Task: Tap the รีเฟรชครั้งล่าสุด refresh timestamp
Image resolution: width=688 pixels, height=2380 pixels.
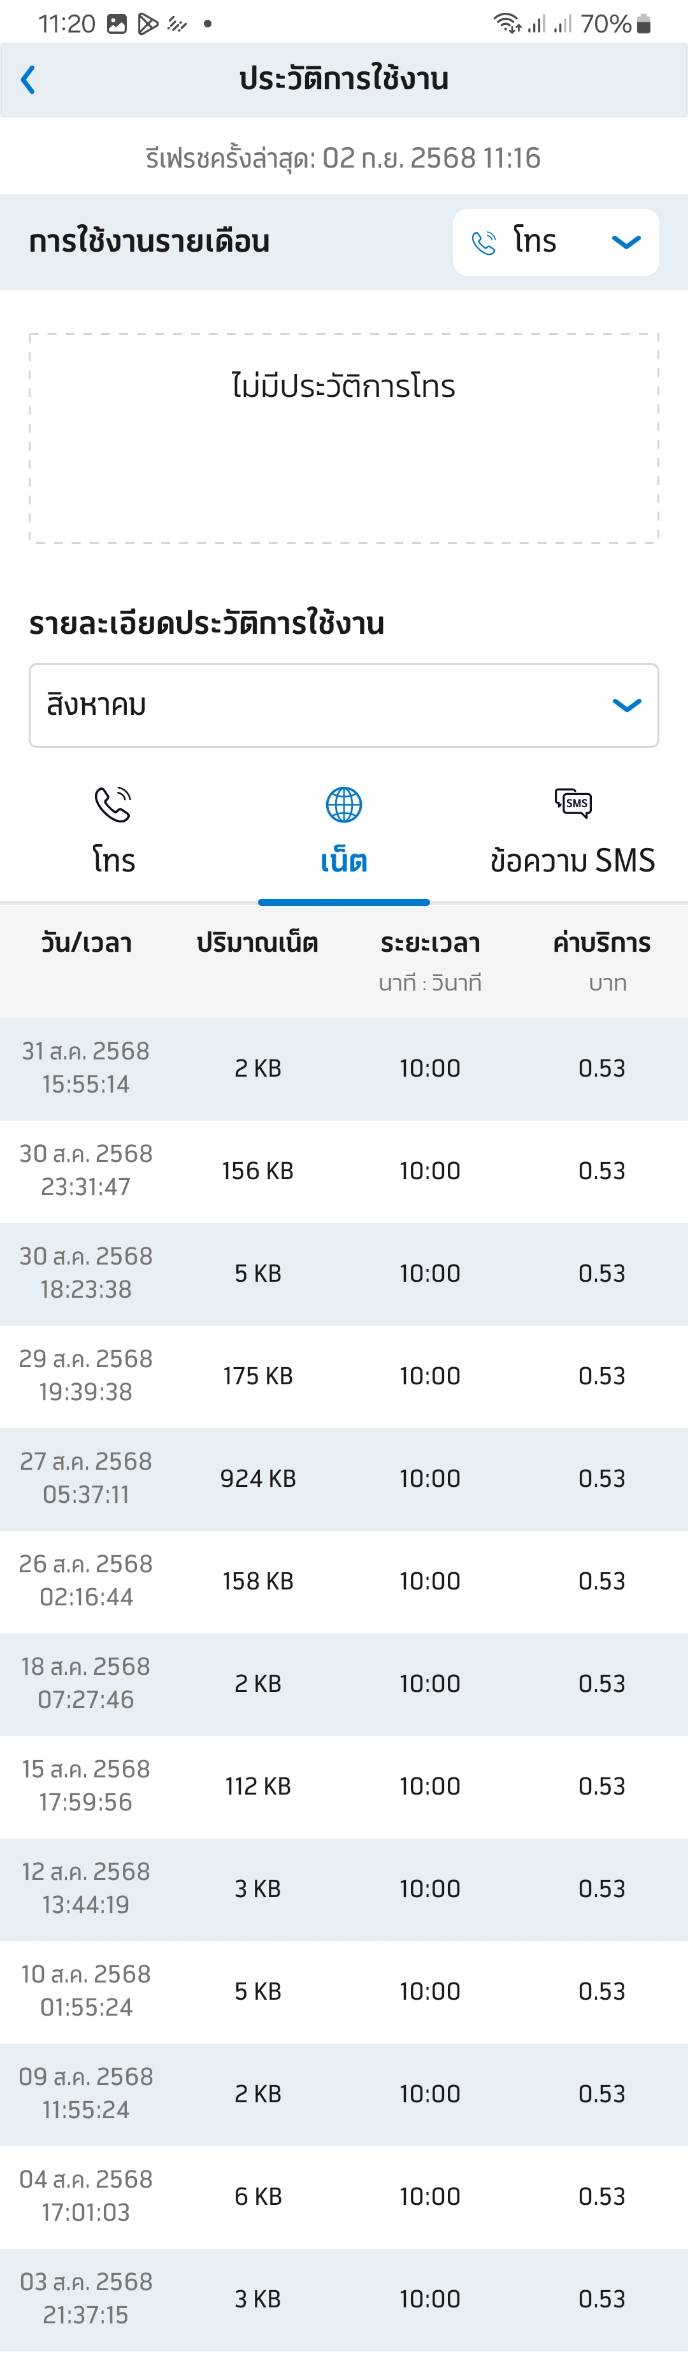Action: (x=343, y=158)
